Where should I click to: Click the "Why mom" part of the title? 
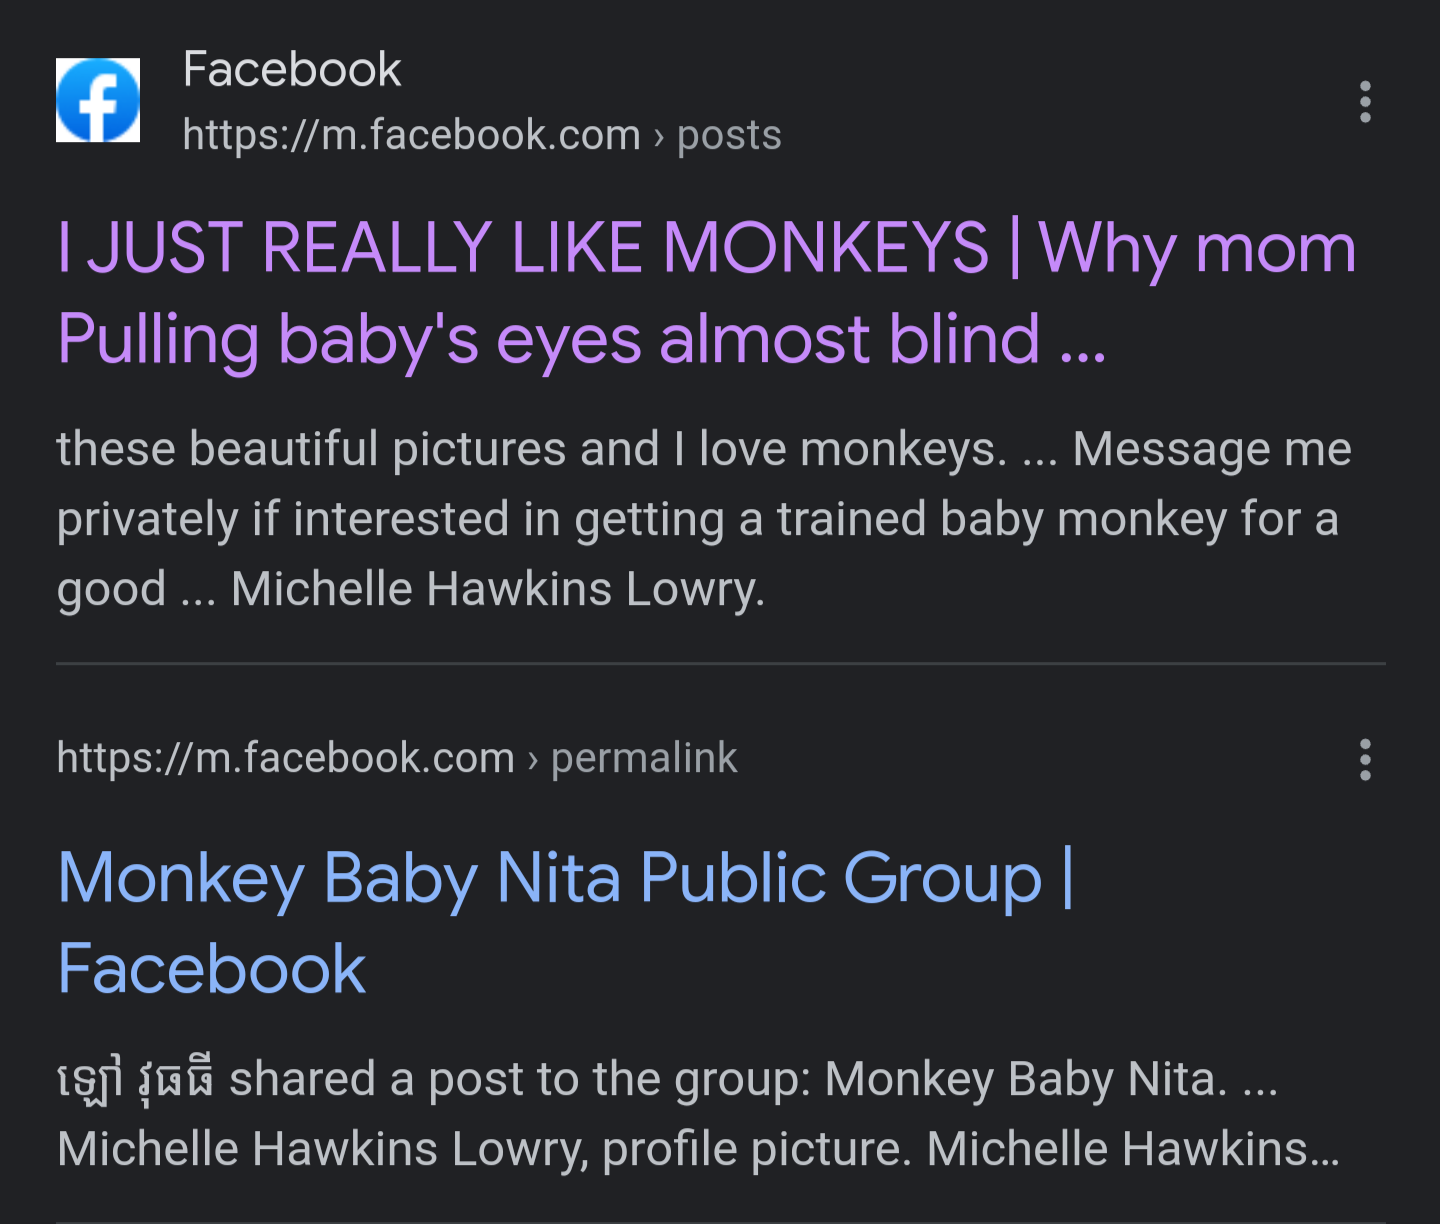click(1197, 248)
